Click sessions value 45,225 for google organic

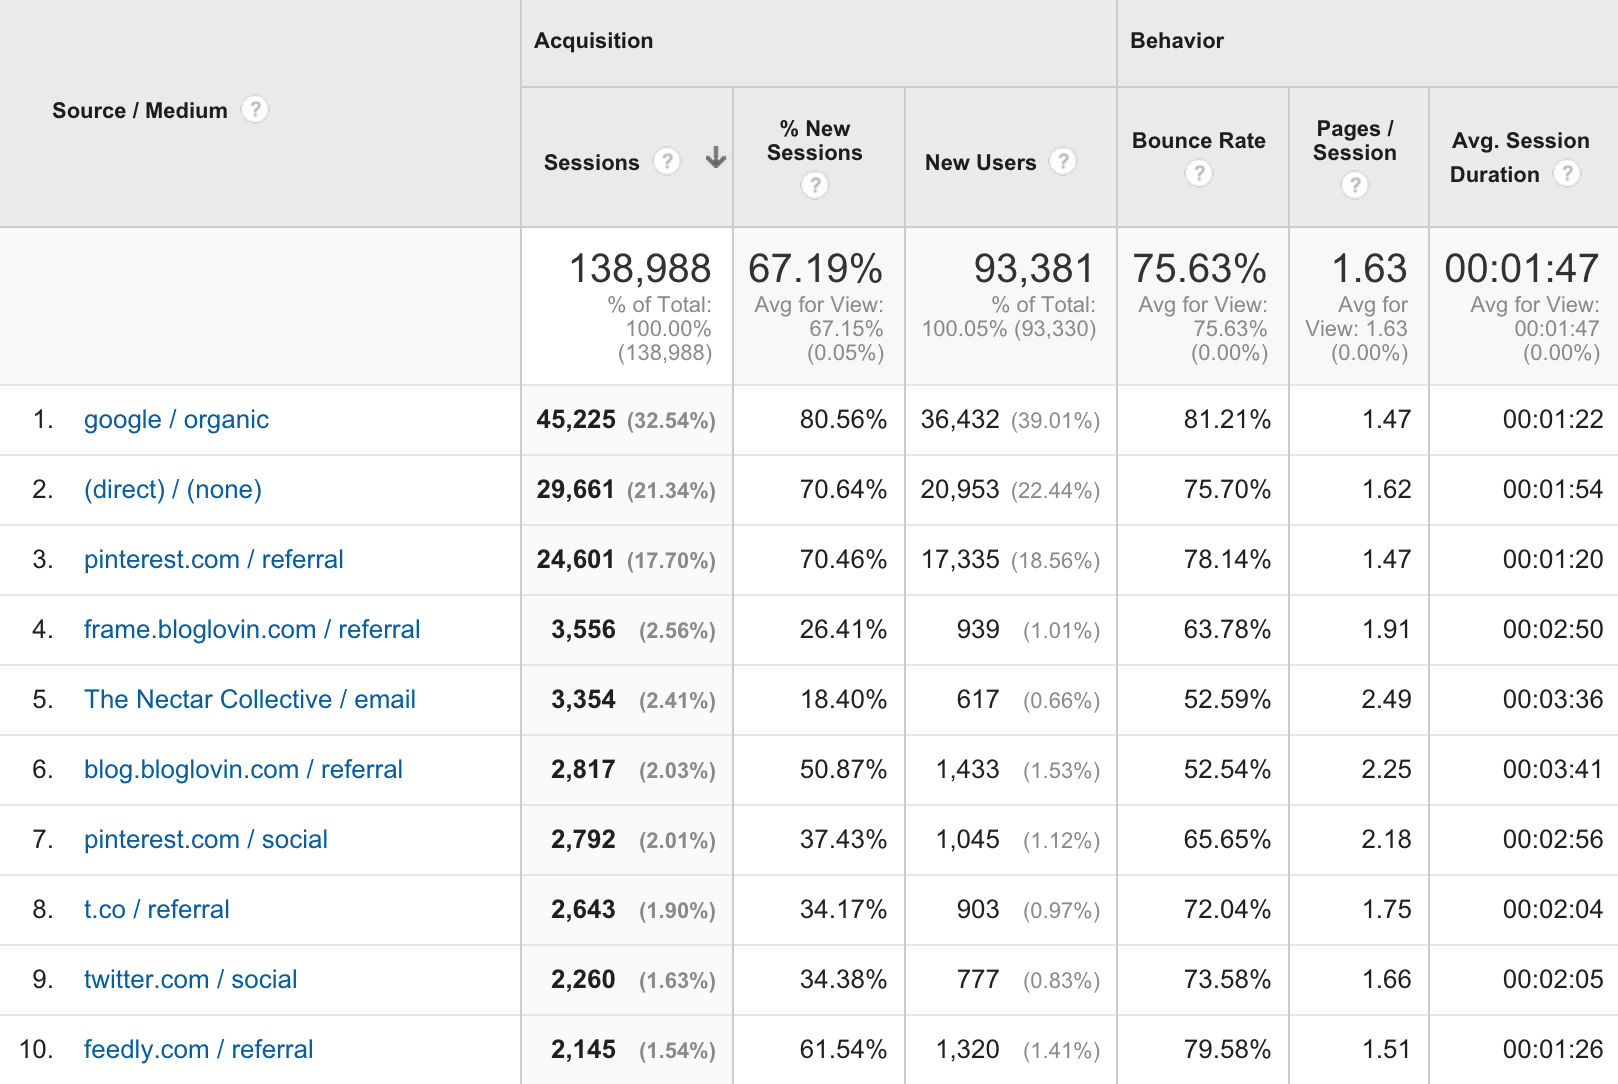576,419
